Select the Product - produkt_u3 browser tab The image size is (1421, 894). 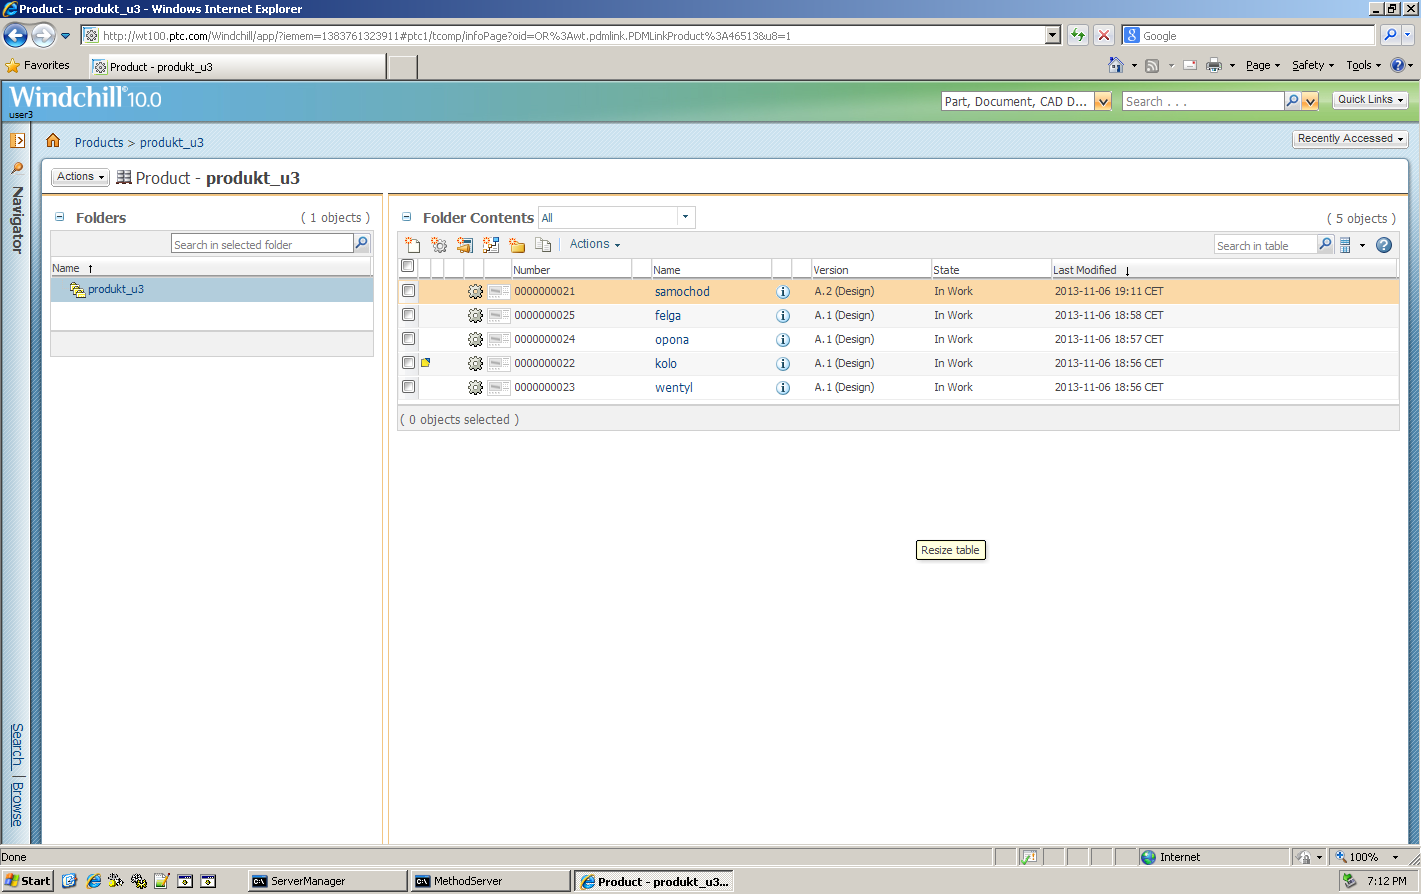[x=237, y=67]
